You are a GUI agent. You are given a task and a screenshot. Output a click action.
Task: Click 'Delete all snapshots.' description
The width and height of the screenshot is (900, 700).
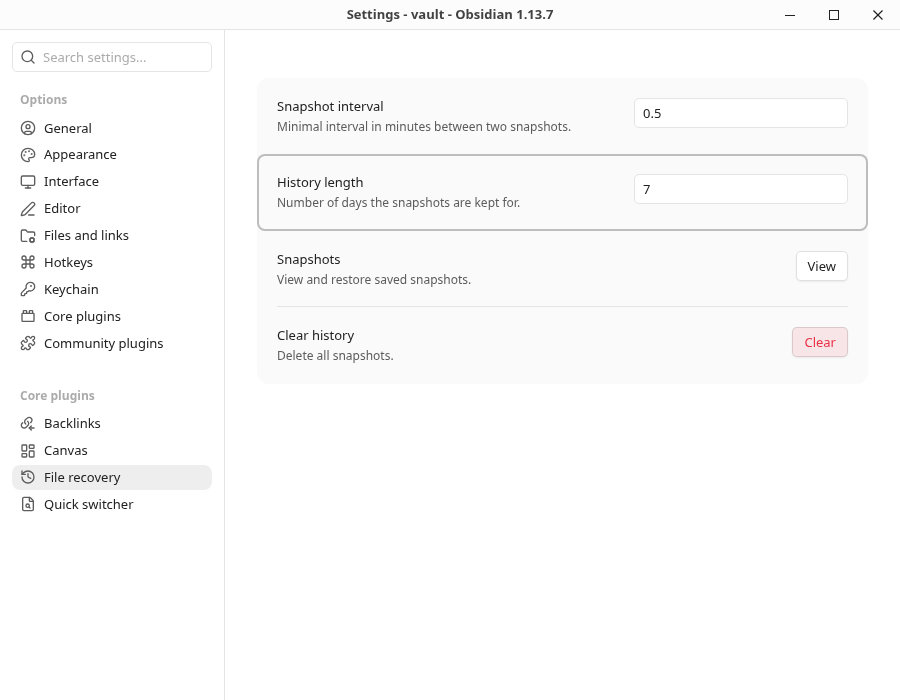pos(335,356)
